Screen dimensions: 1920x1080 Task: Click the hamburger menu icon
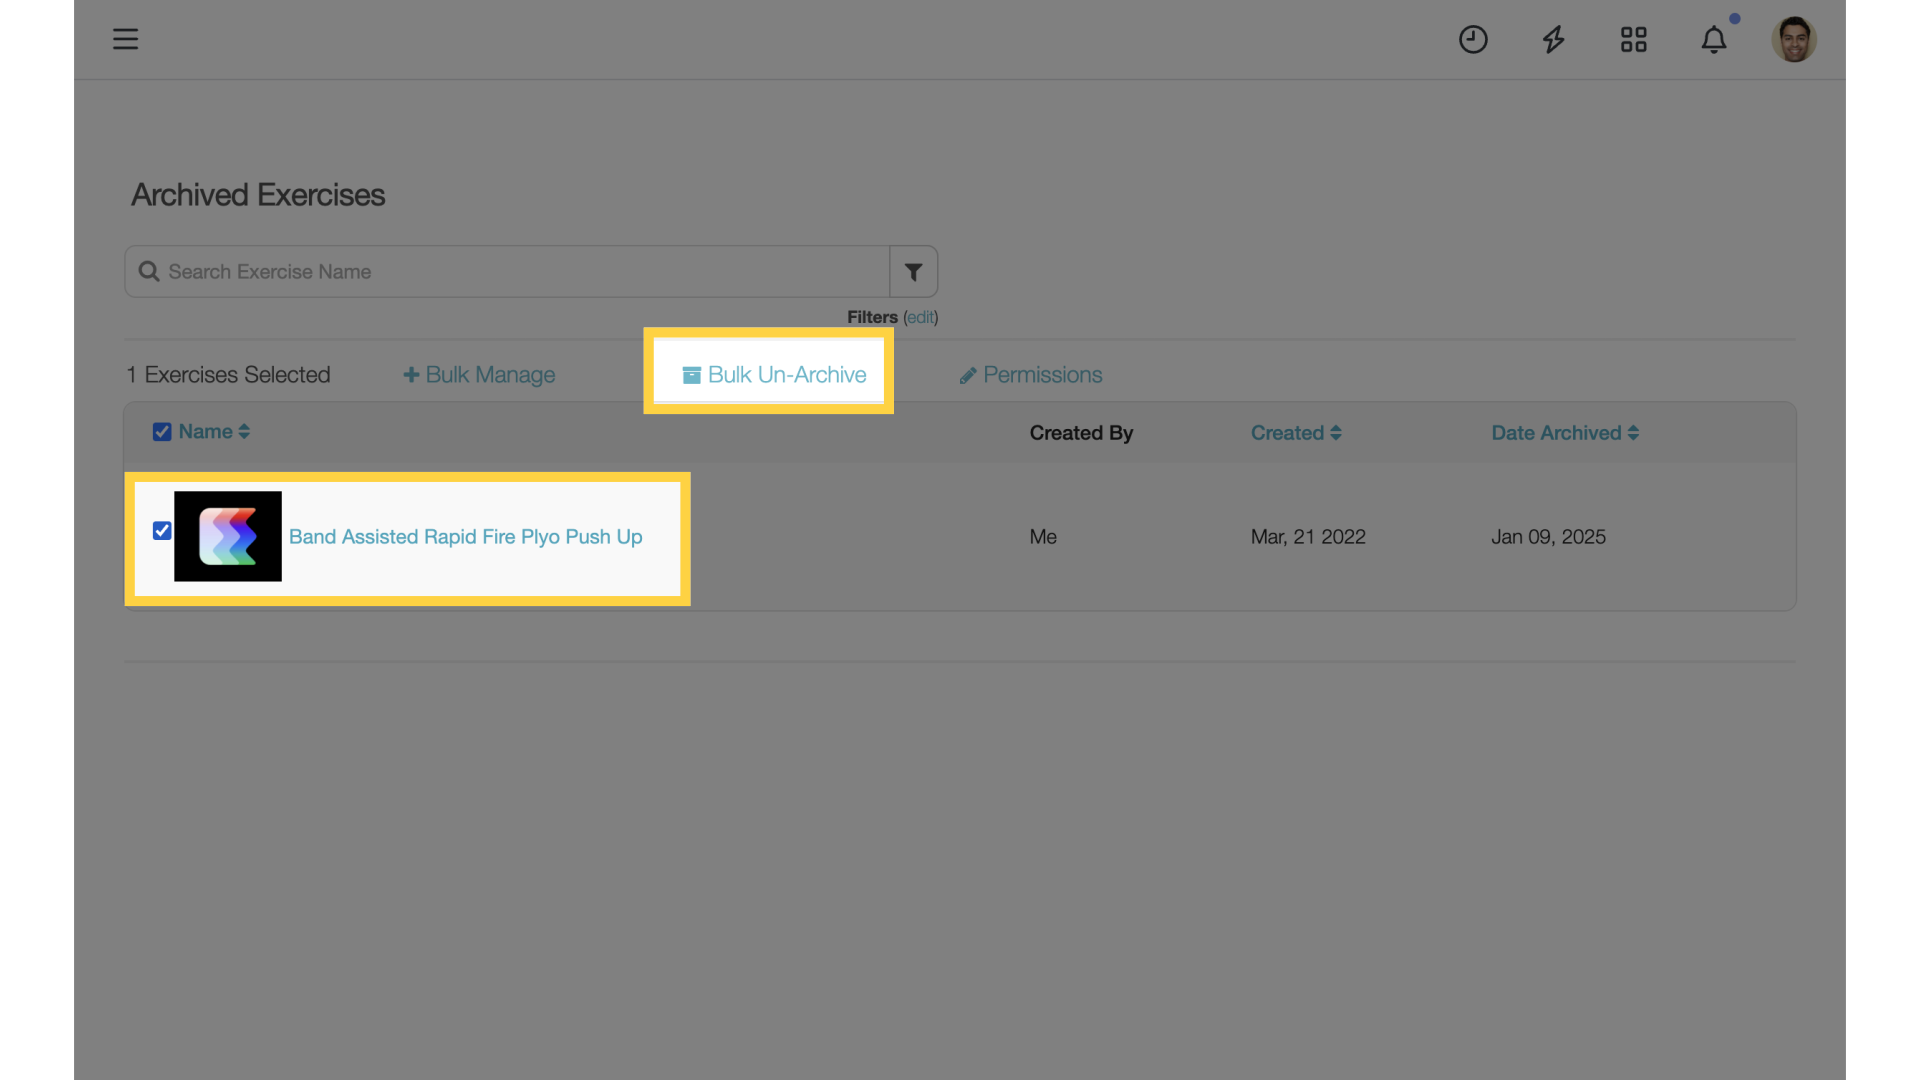tap(125, 38)
